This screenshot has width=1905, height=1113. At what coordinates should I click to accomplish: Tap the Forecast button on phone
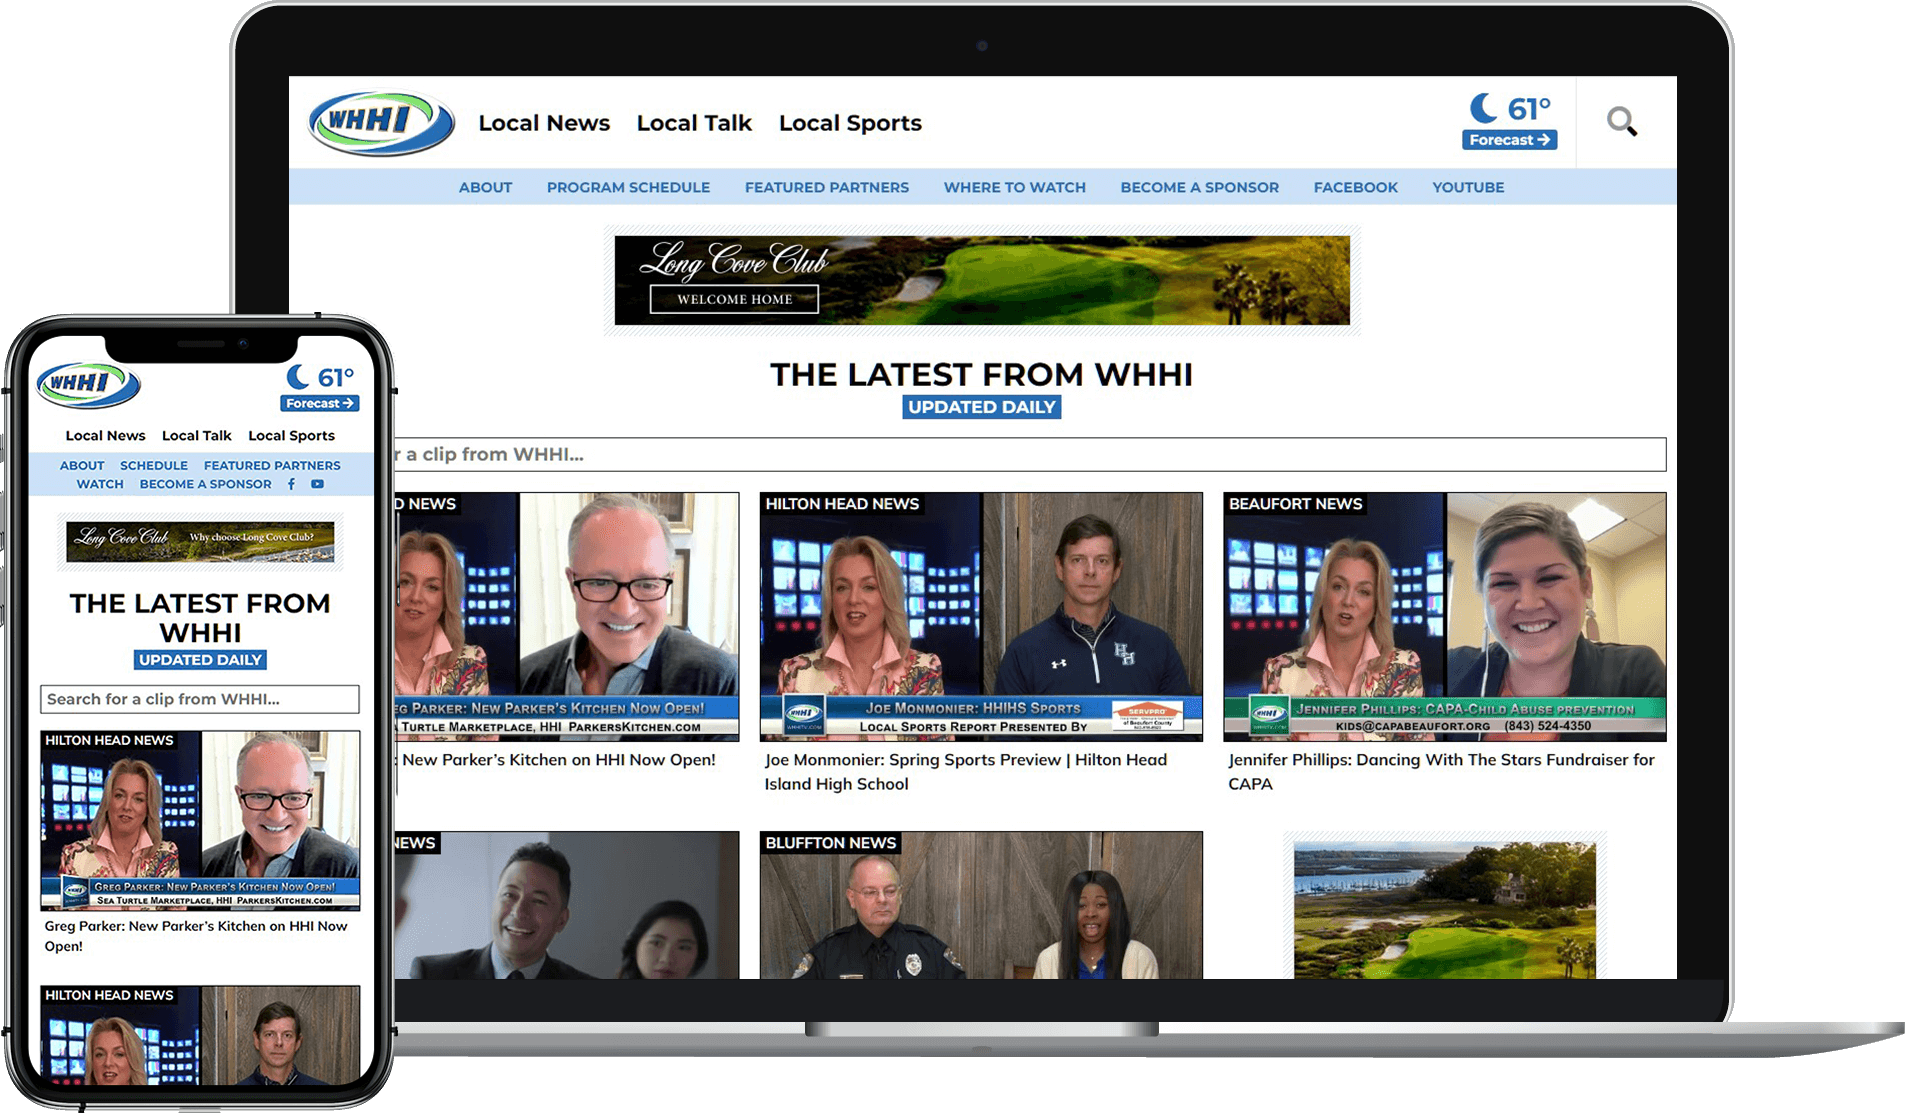(x=320, y=404)
